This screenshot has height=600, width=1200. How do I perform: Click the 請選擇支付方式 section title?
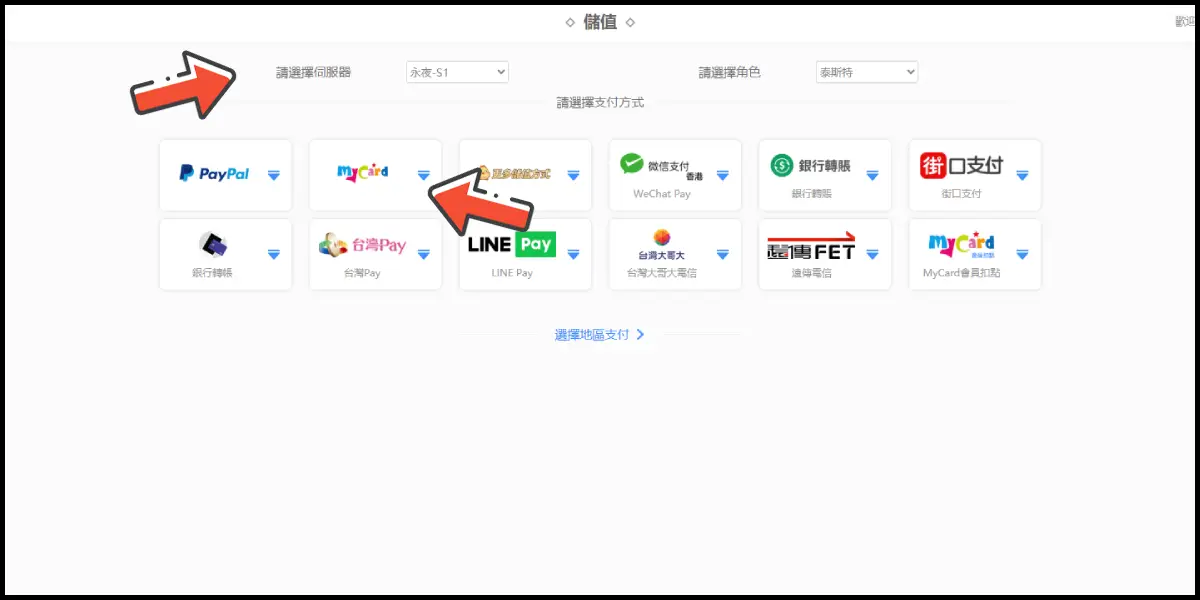[x=600, y=102]
